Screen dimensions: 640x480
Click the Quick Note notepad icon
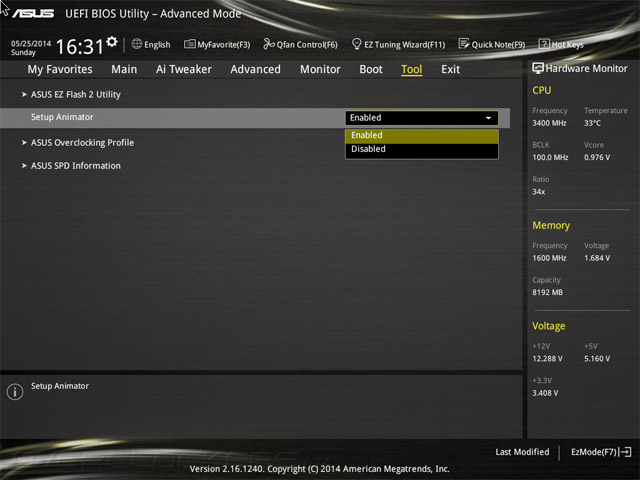coord(464,44)
